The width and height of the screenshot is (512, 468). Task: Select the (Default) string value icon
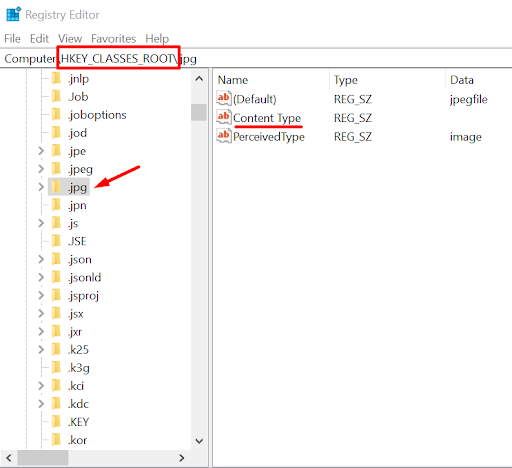pyautogui.click(x=224, y=98)
